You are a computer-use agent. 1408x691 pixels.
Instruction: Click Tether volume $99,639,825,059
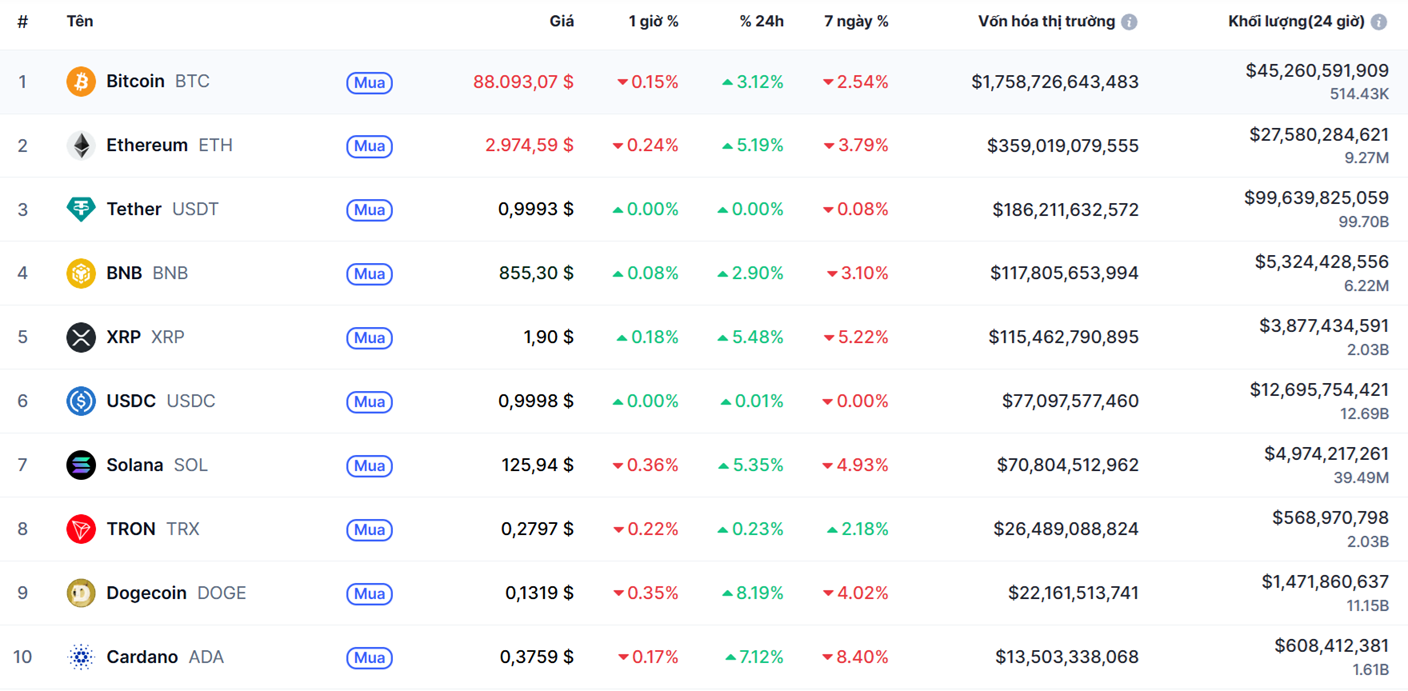[1316, 198]
